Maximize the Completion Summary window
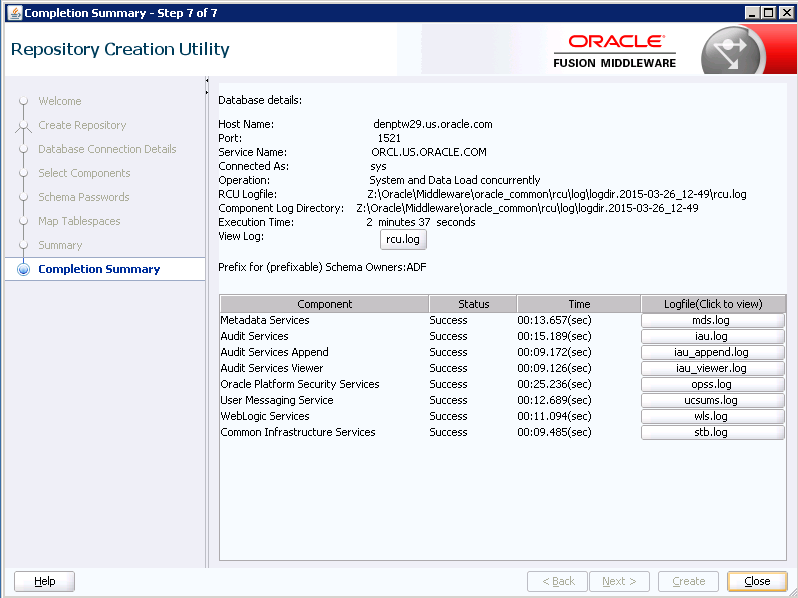The width and height of the screenshot is (798, 598). pyautogui.click(x=768, y=13)
